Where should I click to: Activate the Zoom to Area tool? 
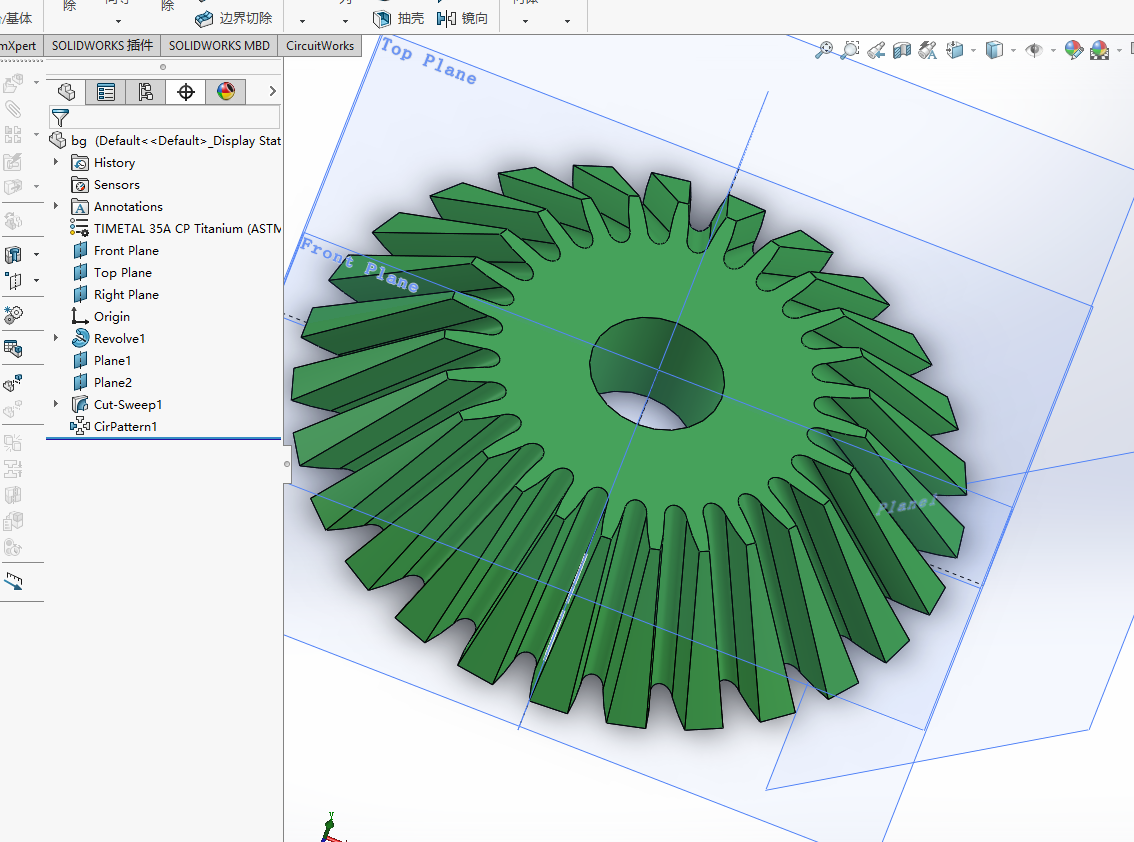pos(850,49)
